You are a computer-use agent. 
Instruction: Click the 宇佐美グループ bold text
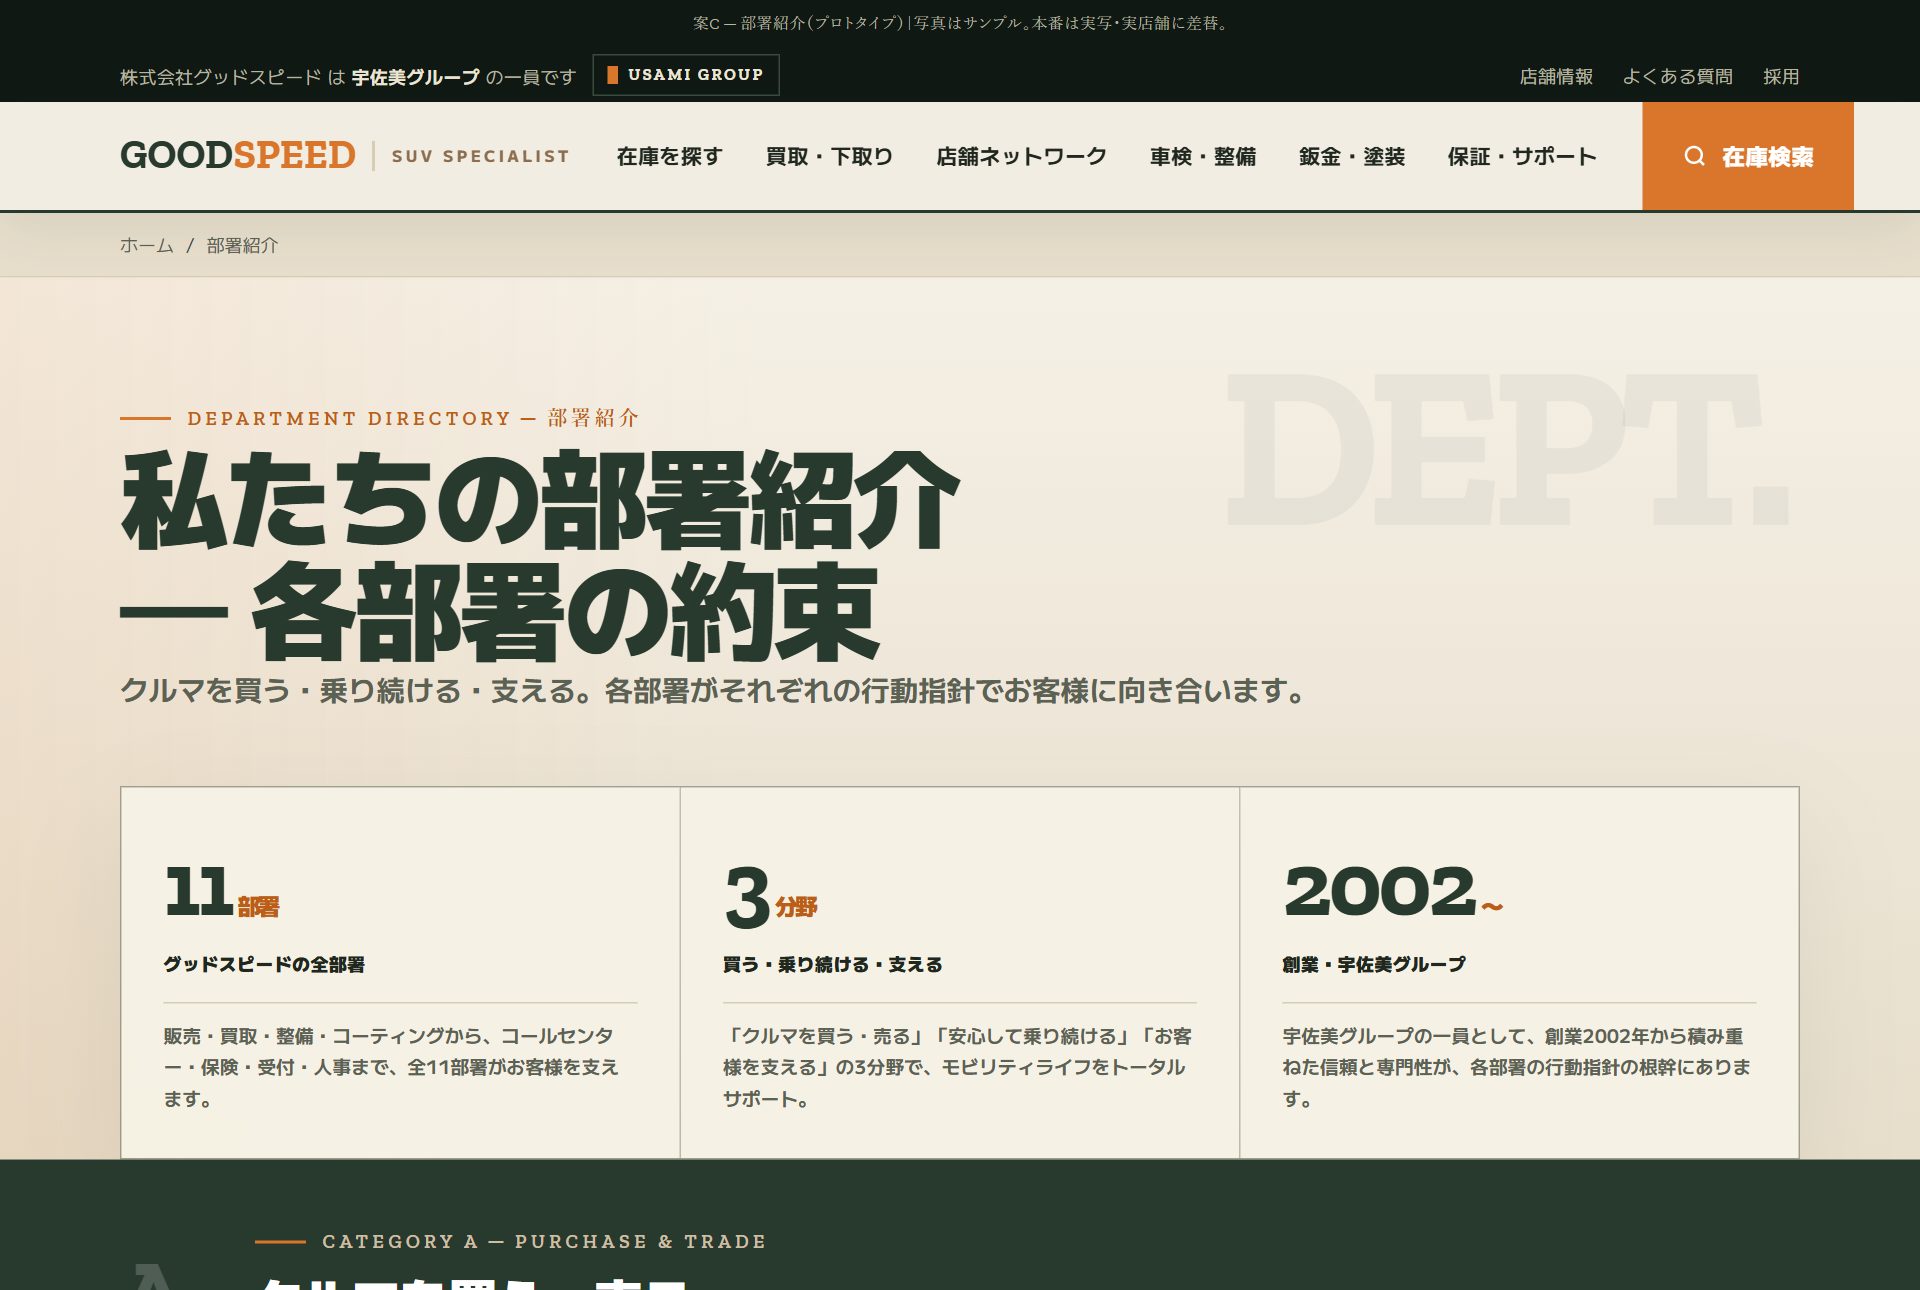tap(416, 77)
